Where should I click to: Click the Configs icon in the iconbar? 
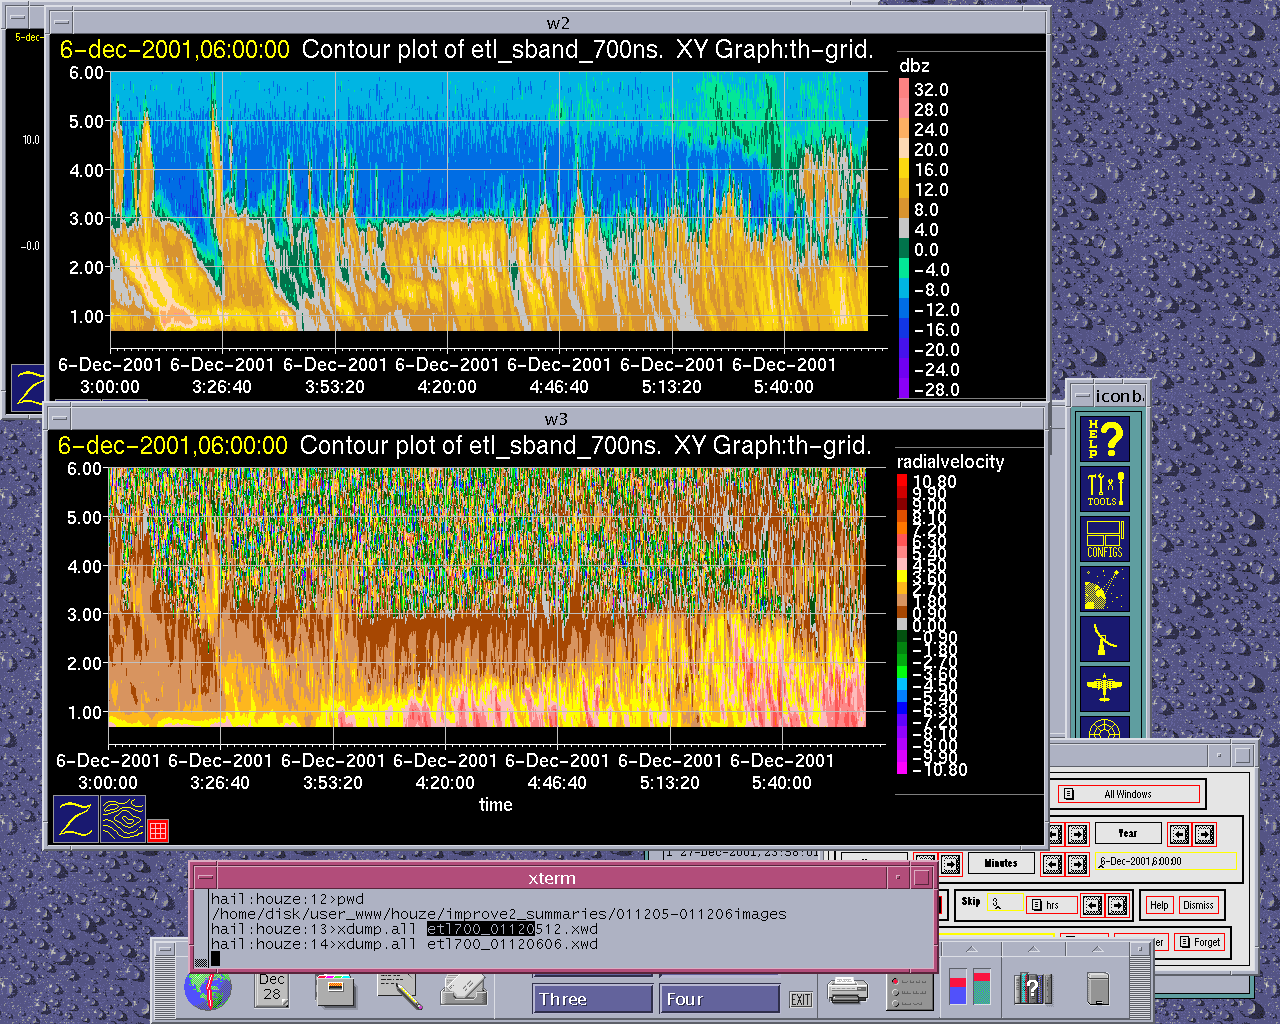point(1105,540)
